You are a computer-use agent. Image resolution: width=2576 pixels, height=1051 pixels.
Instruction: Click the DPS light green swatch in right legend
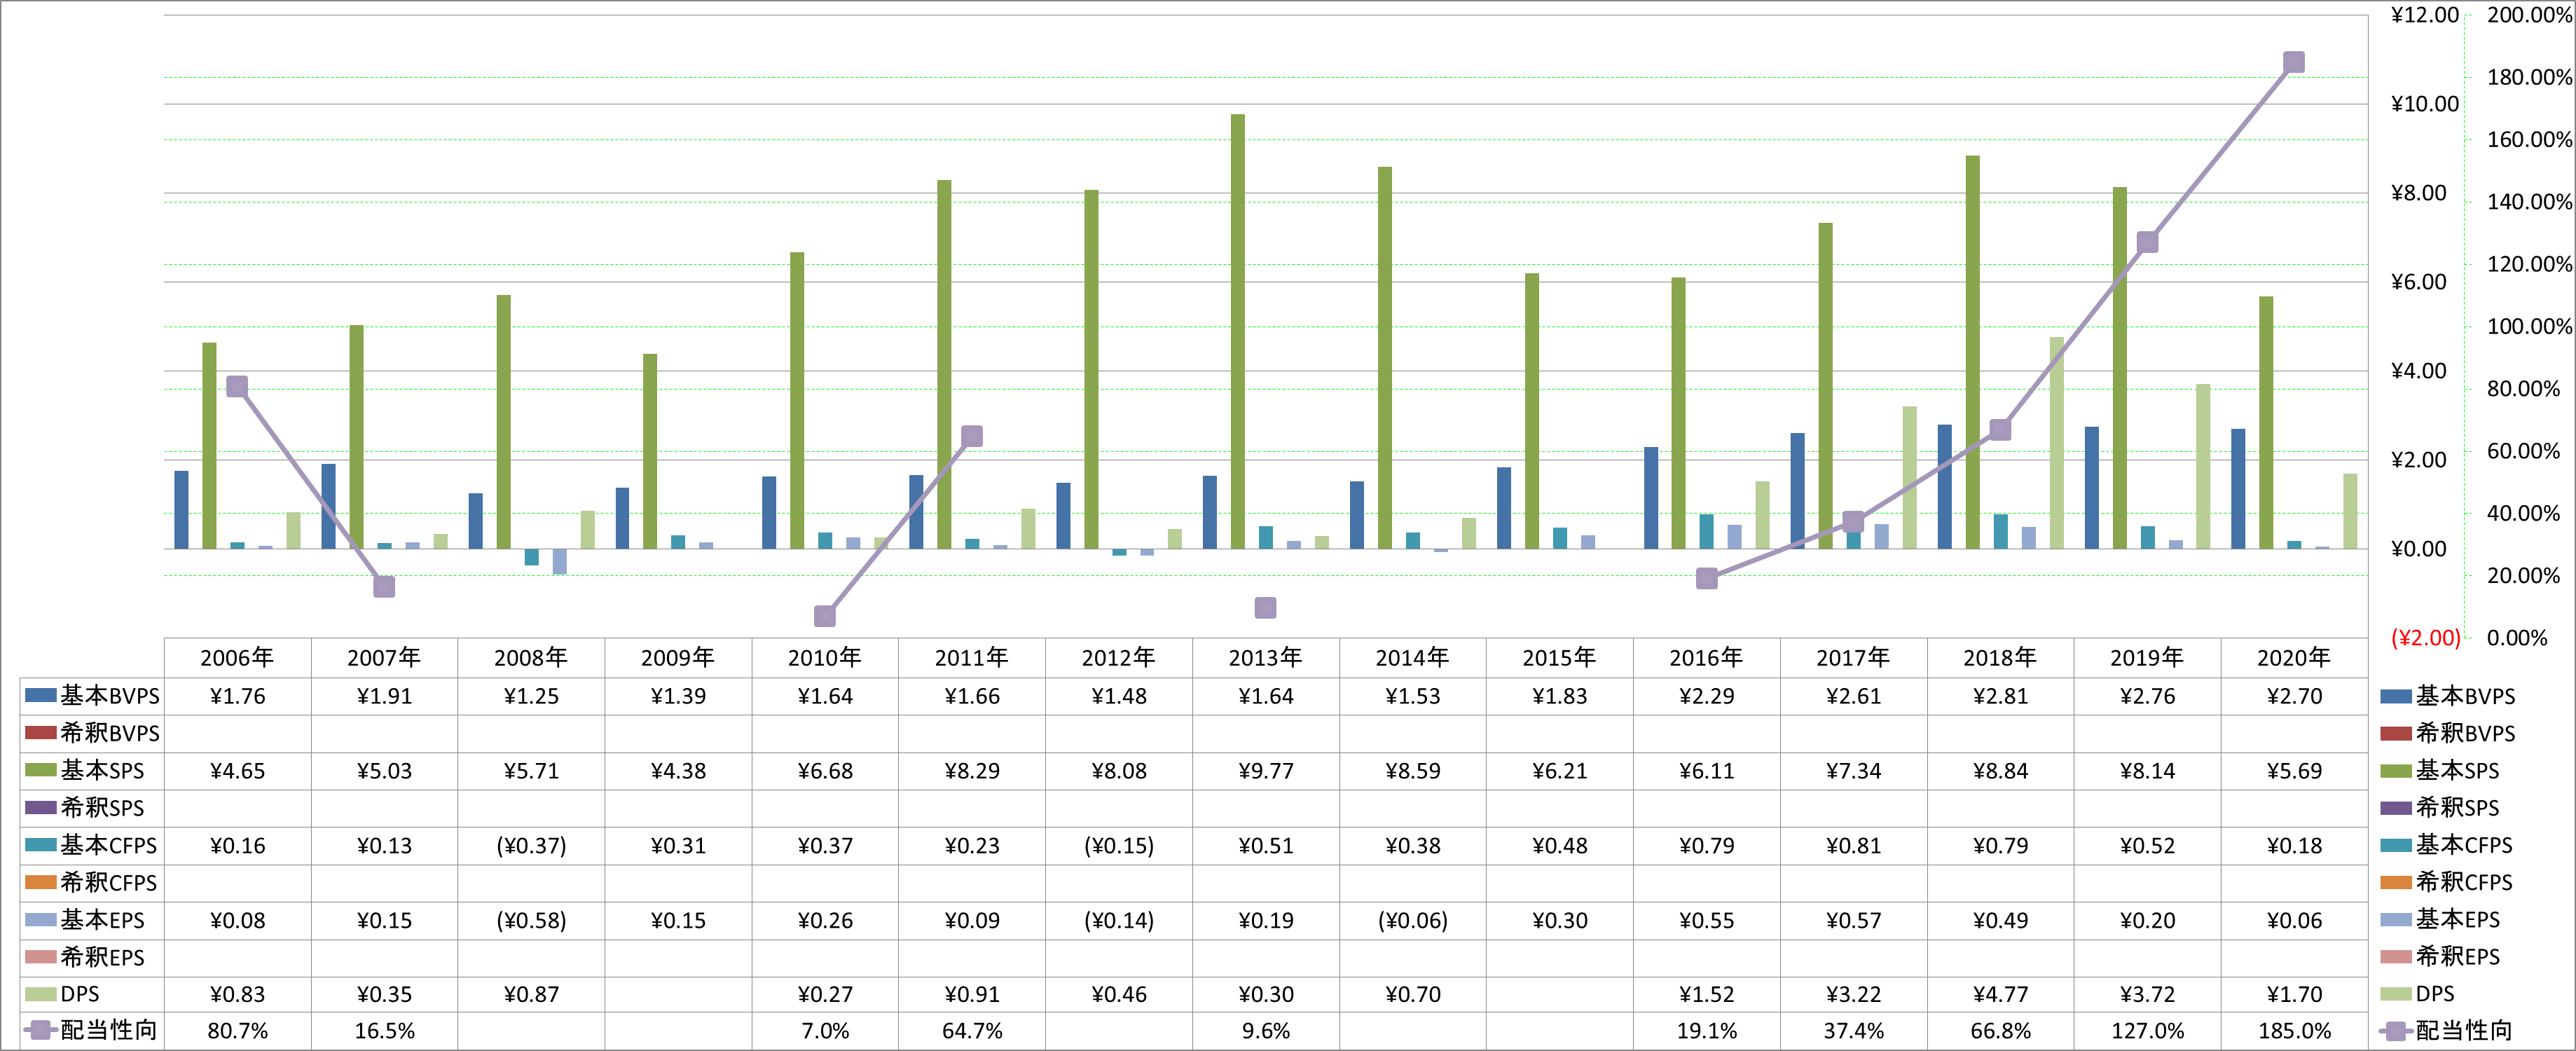click(2396, 994)
